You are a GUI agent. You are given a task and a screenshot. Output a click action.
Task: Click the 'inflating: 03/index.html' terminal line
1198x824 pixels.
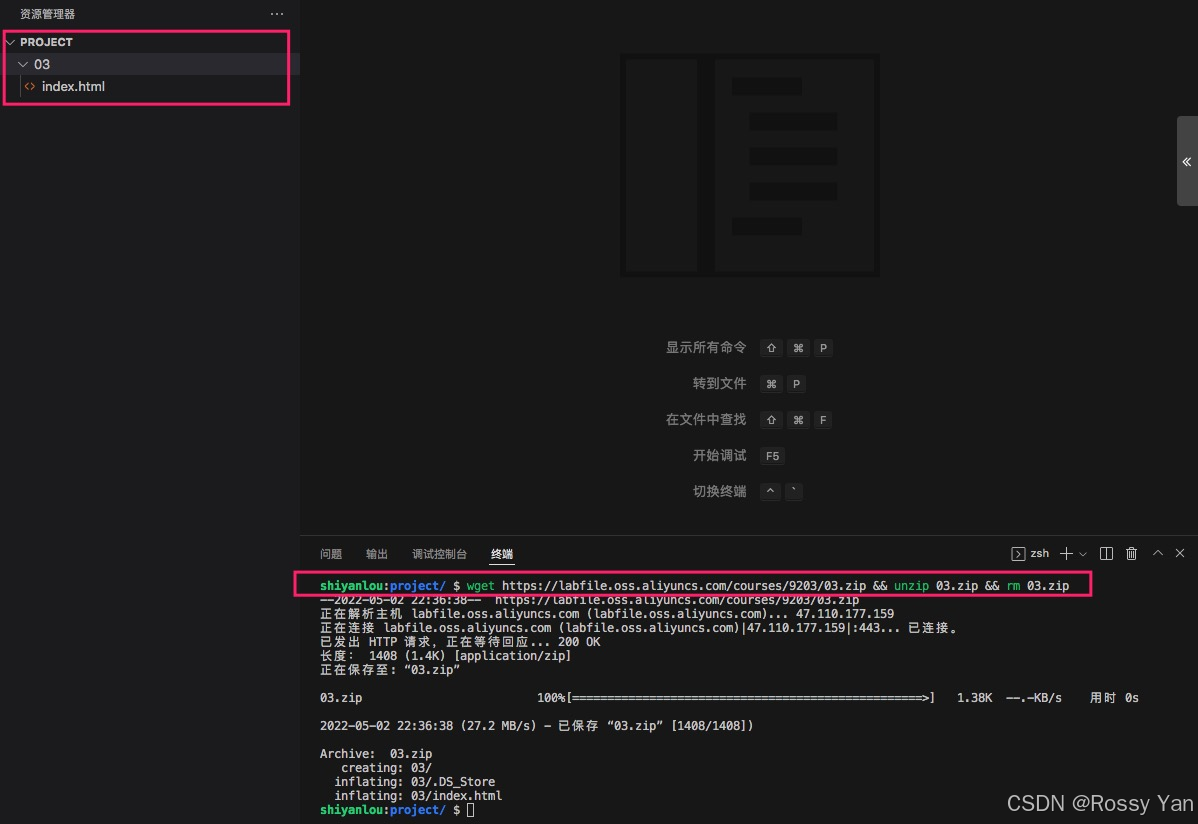click(418, 796)
